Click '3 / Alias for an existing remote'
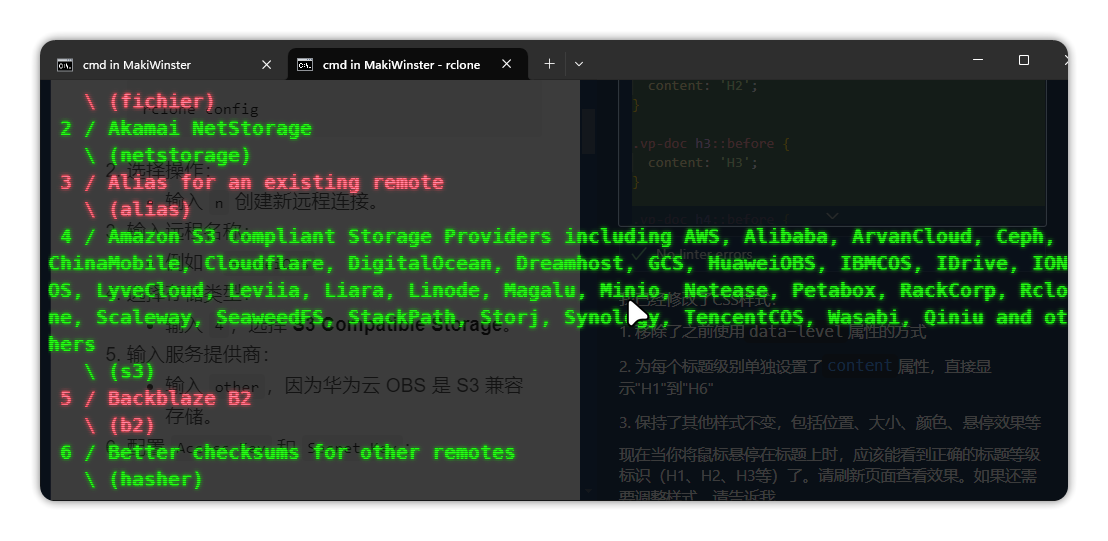This screenshot has height=541, width=1108. pos(252,182)
